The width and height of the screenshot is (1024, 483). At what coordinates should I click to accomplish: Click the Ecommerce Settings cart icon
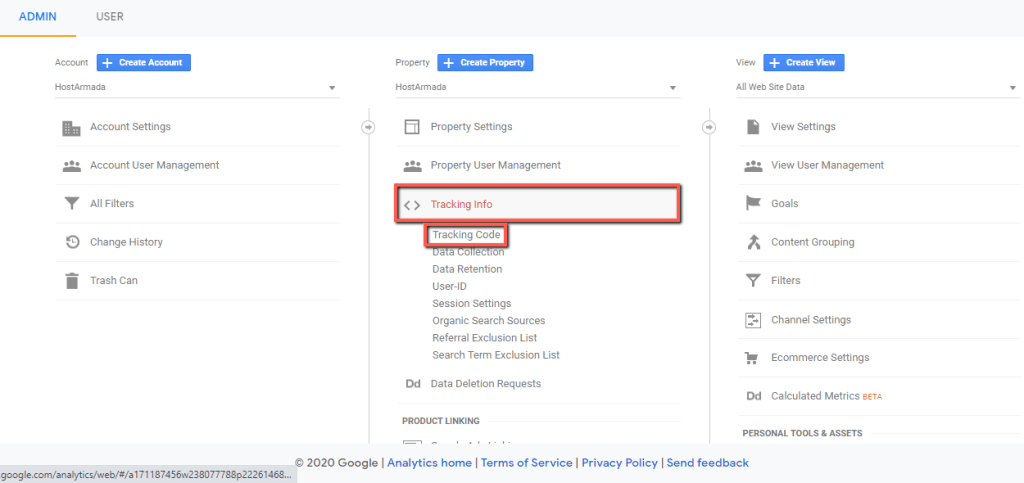(x=752, y=358)
